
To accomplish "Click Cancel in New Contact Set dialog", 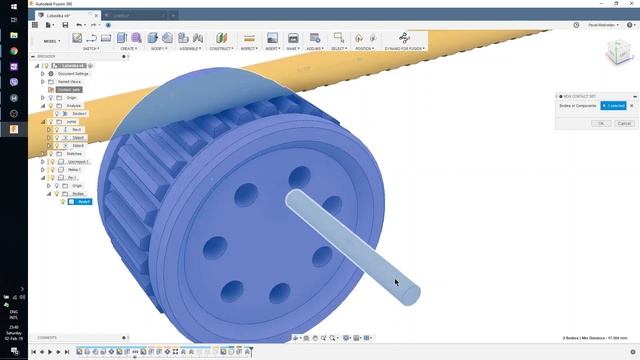I will click(624, 123).
